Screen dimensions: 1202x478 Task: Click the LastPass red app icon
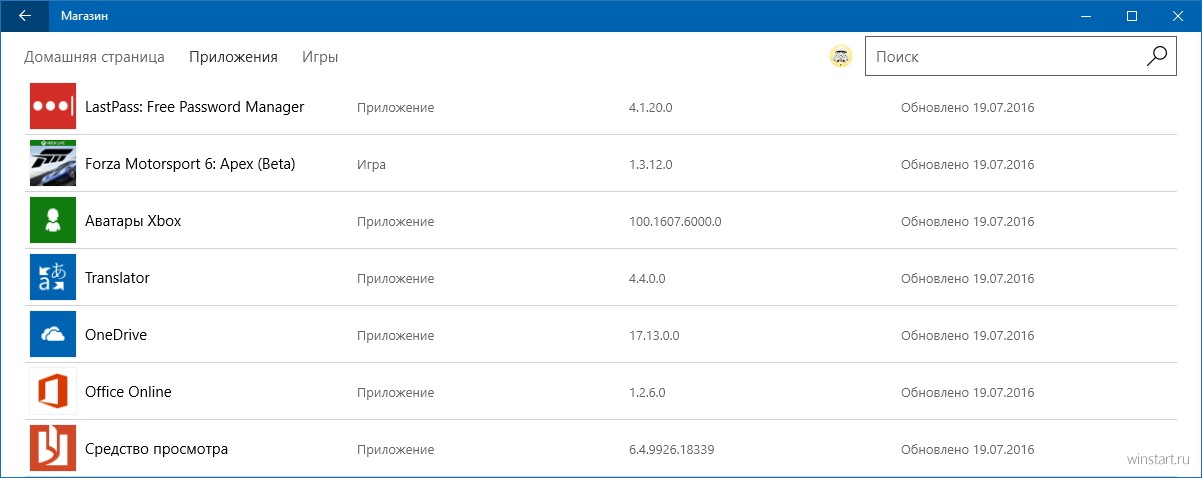53,106
